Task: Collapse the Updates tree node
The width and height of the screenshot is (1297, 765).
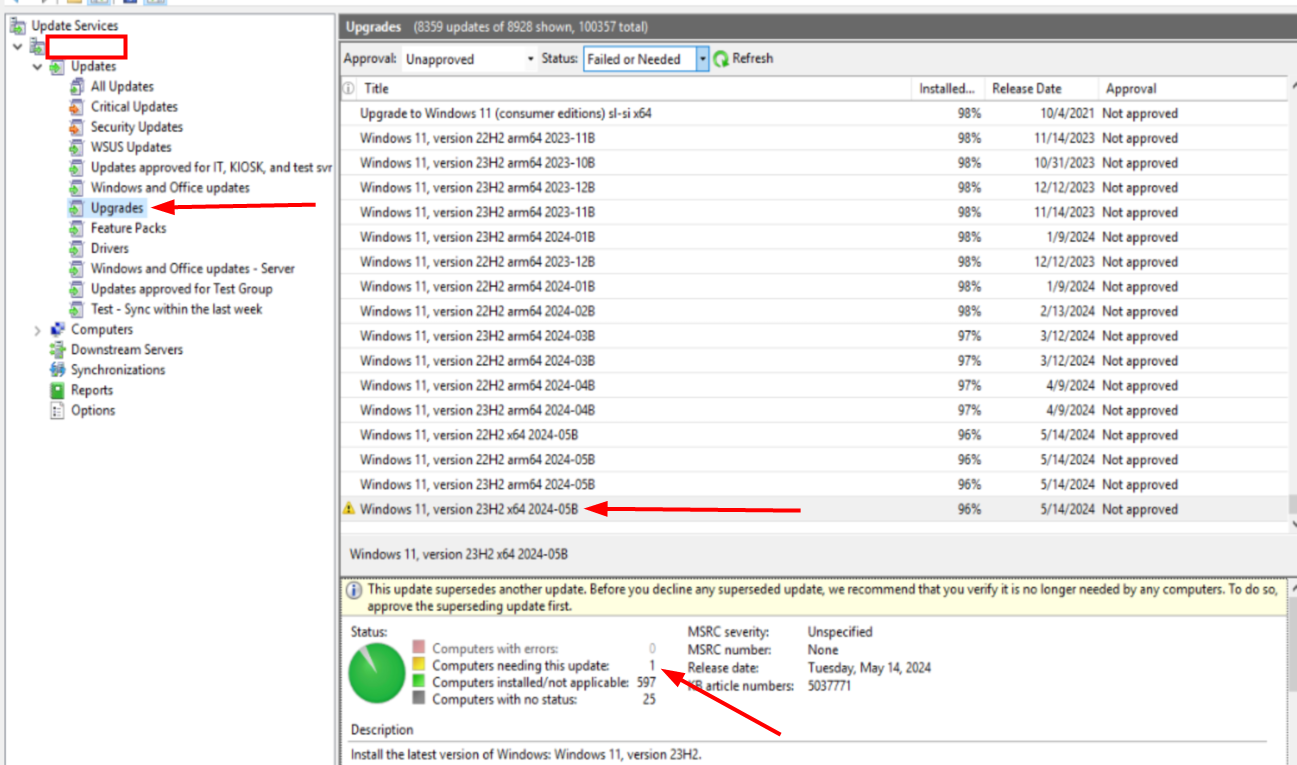Action: (x=38, y=66)
